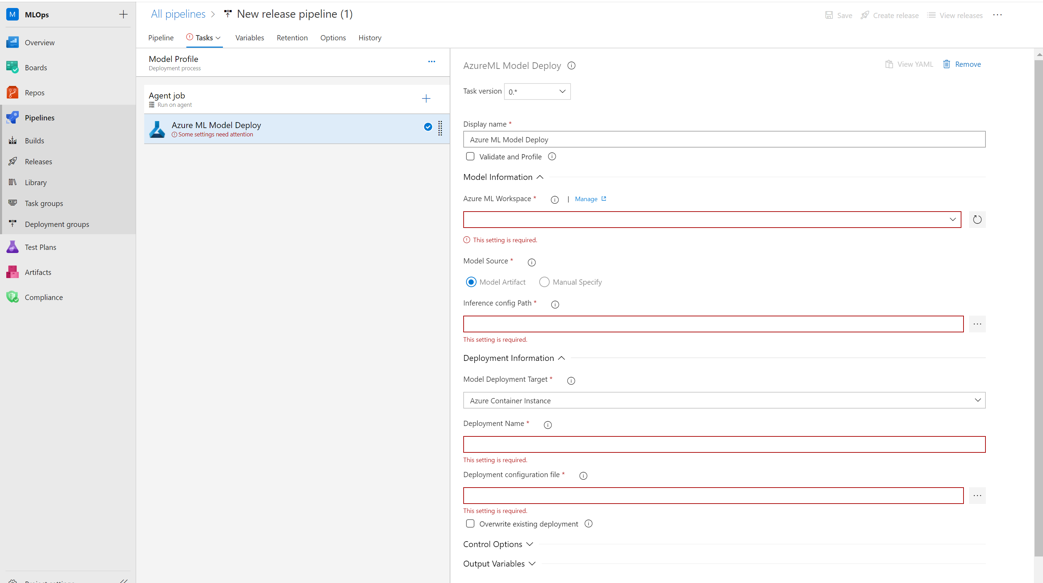Remove the AzureML Model Deploy task
Screen dimensions: 1043x583
(962, 65)
